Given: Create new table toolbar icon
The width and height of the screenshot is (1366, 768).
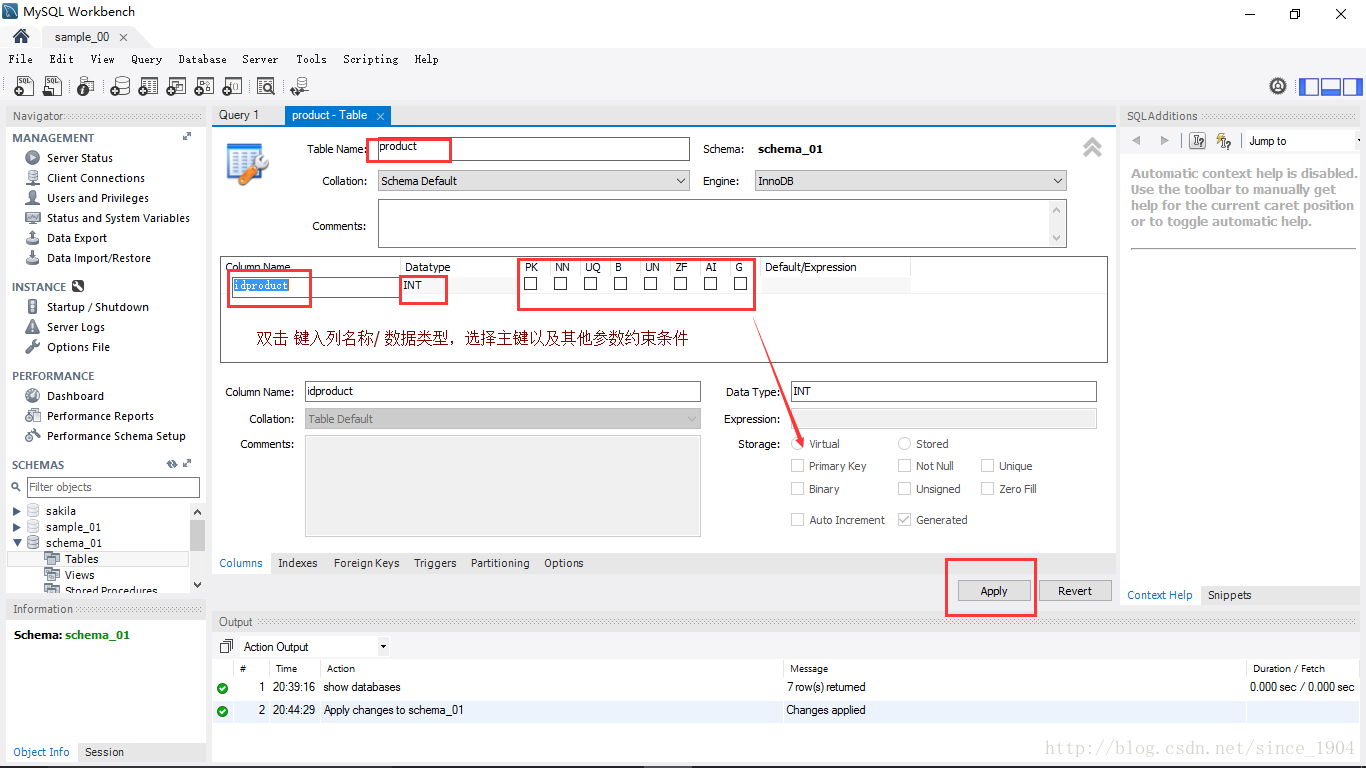Looking at the screenshot, I should tap(148, 87).
